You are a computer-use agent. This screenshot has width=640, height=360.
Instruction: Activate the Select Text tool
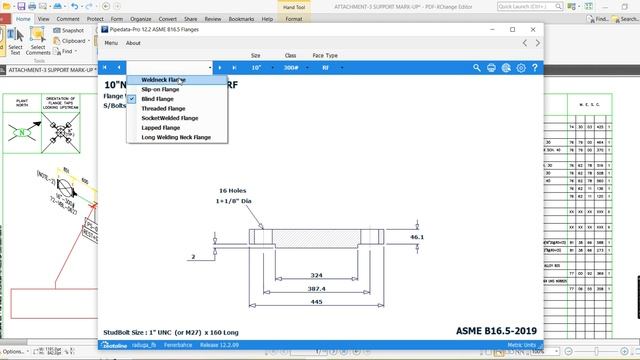[x=15, y=41]
